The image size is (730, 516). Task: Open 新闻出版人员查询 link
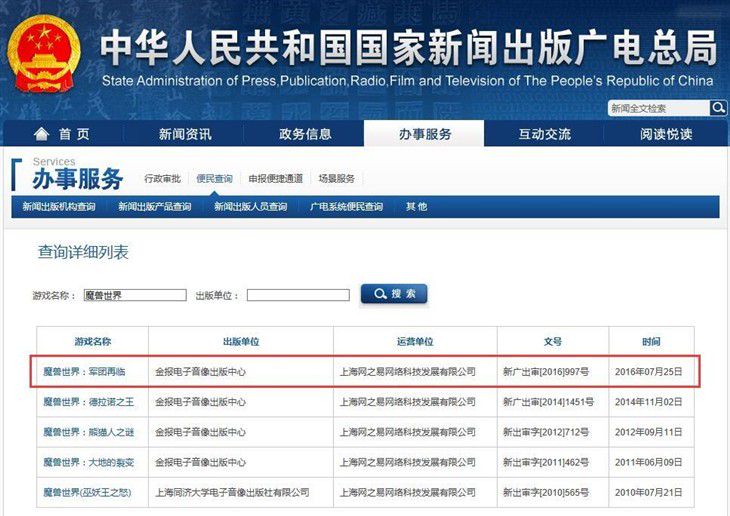pos(250,206)
